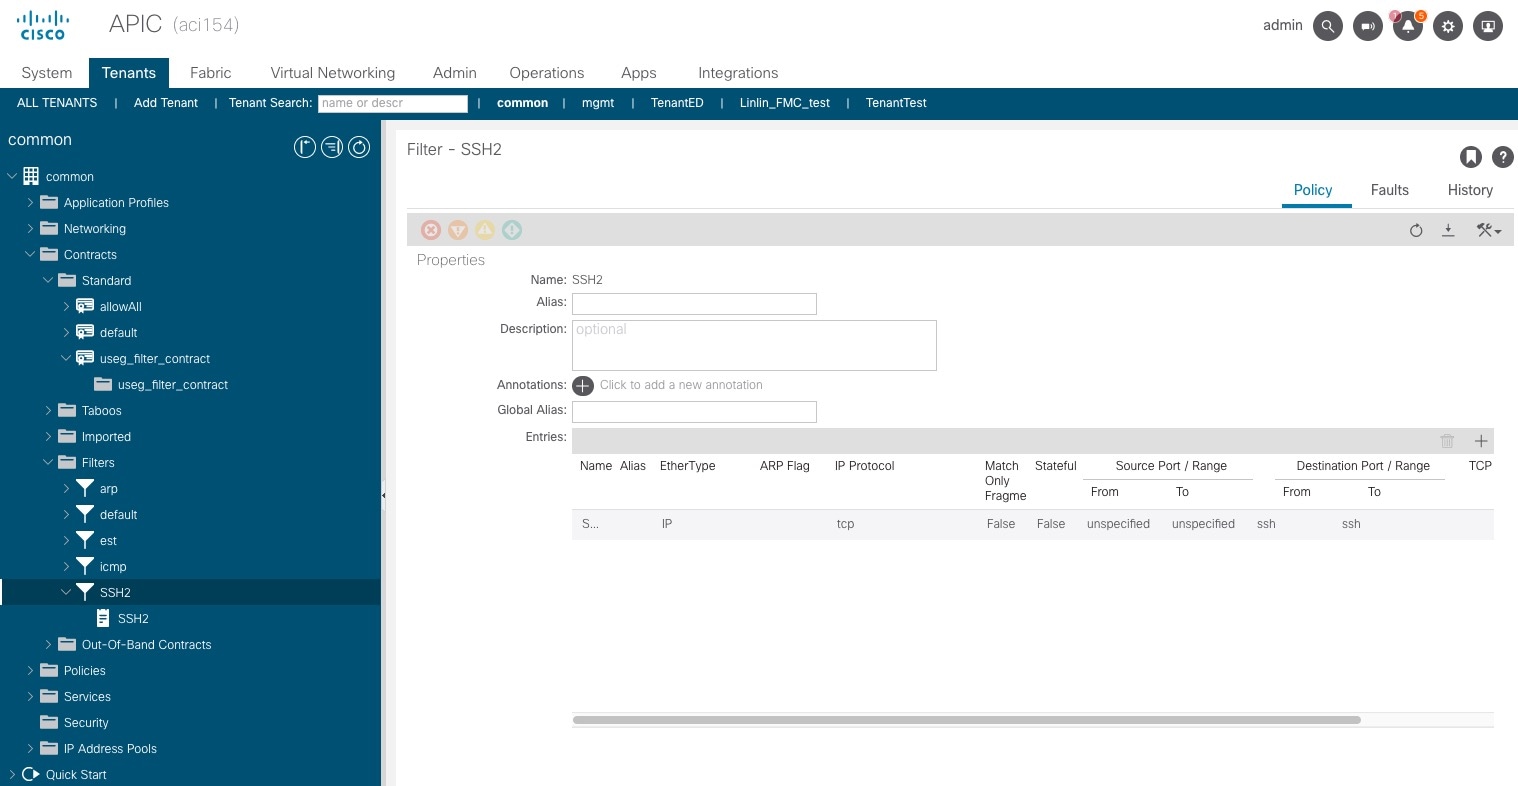Click the Add Tenant link
1518x786 pixels.
pyautogui.click(x=165, y=103)
